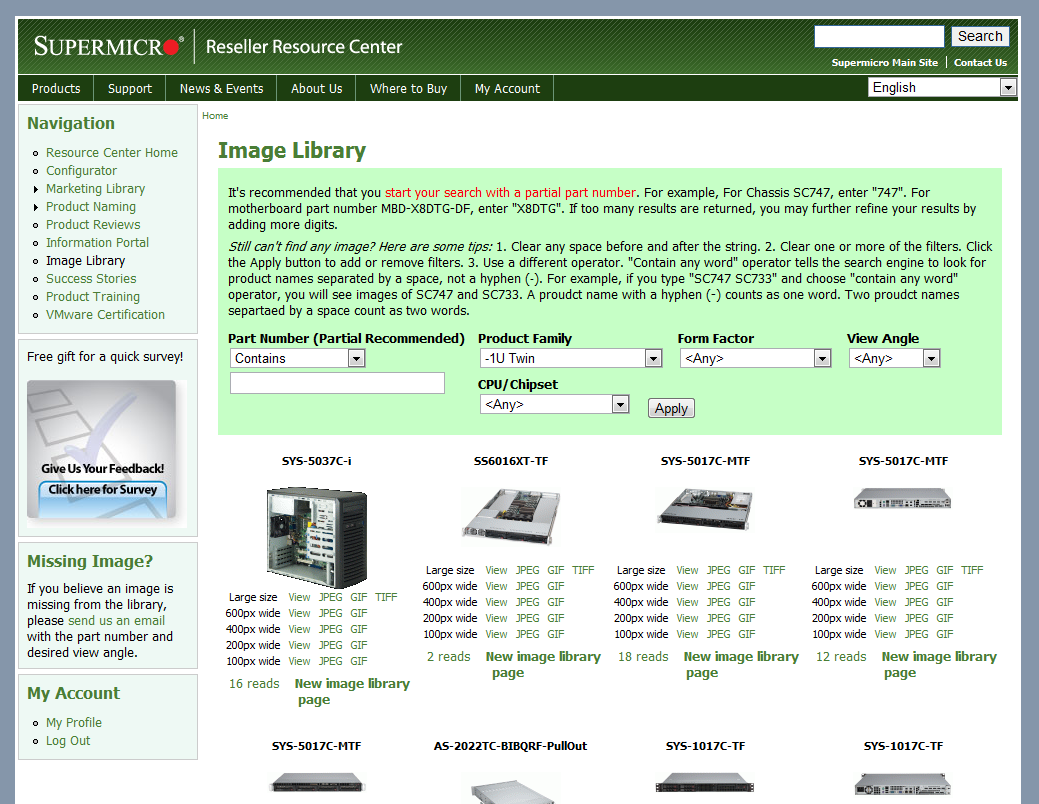
Task: Click the Supermicro logo in header
Action: tap(109, 46)
